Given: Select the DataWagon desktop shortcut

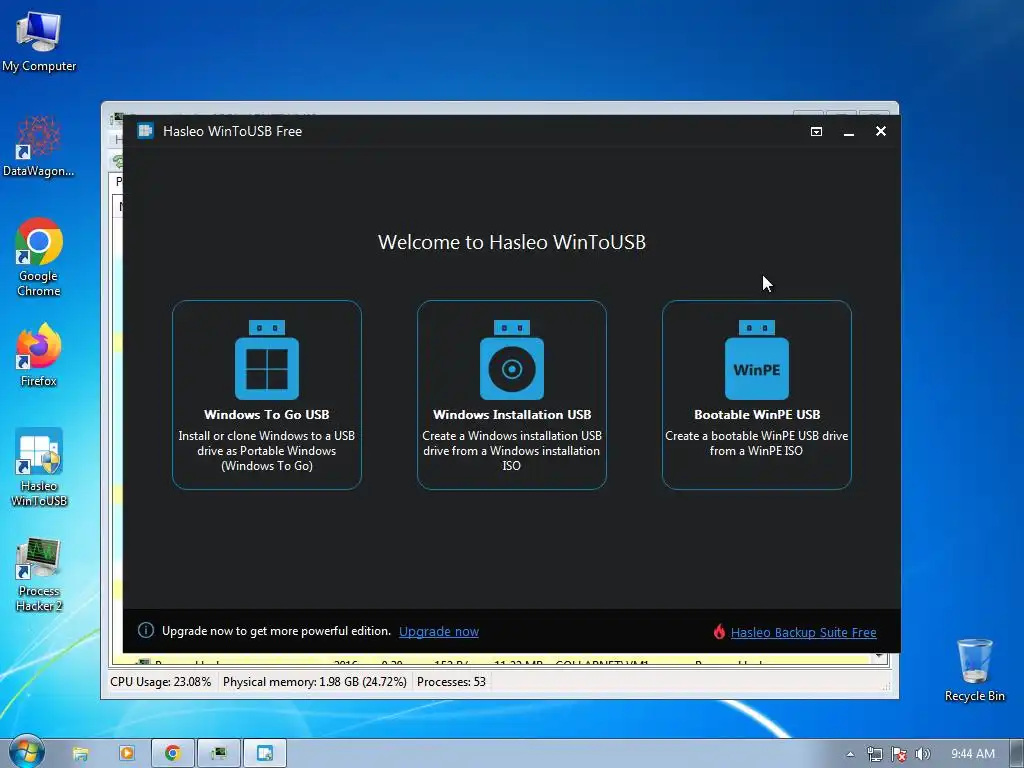Looking at the screenshot, I should (x=39, y=147).
